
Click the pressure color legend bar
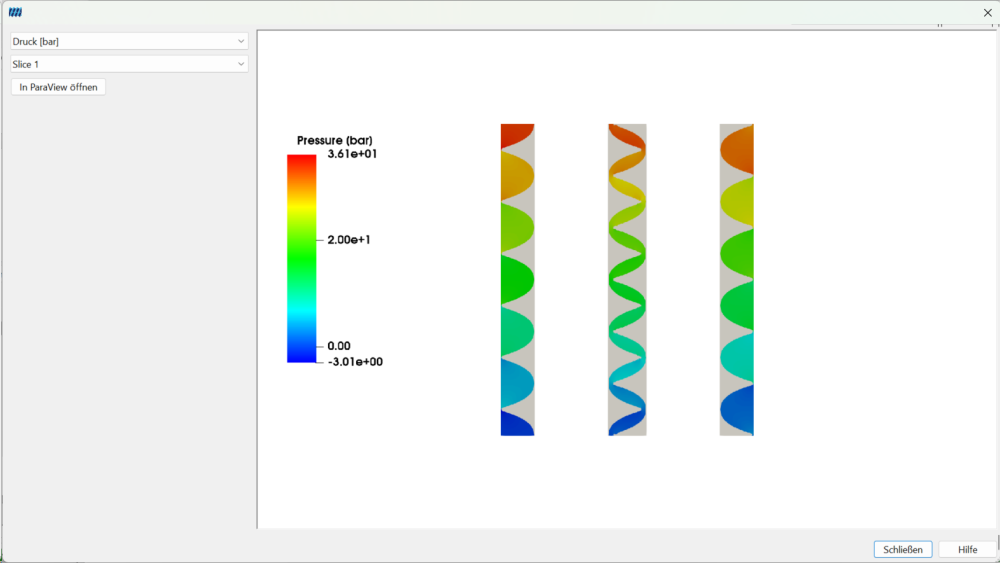point(302,259)
